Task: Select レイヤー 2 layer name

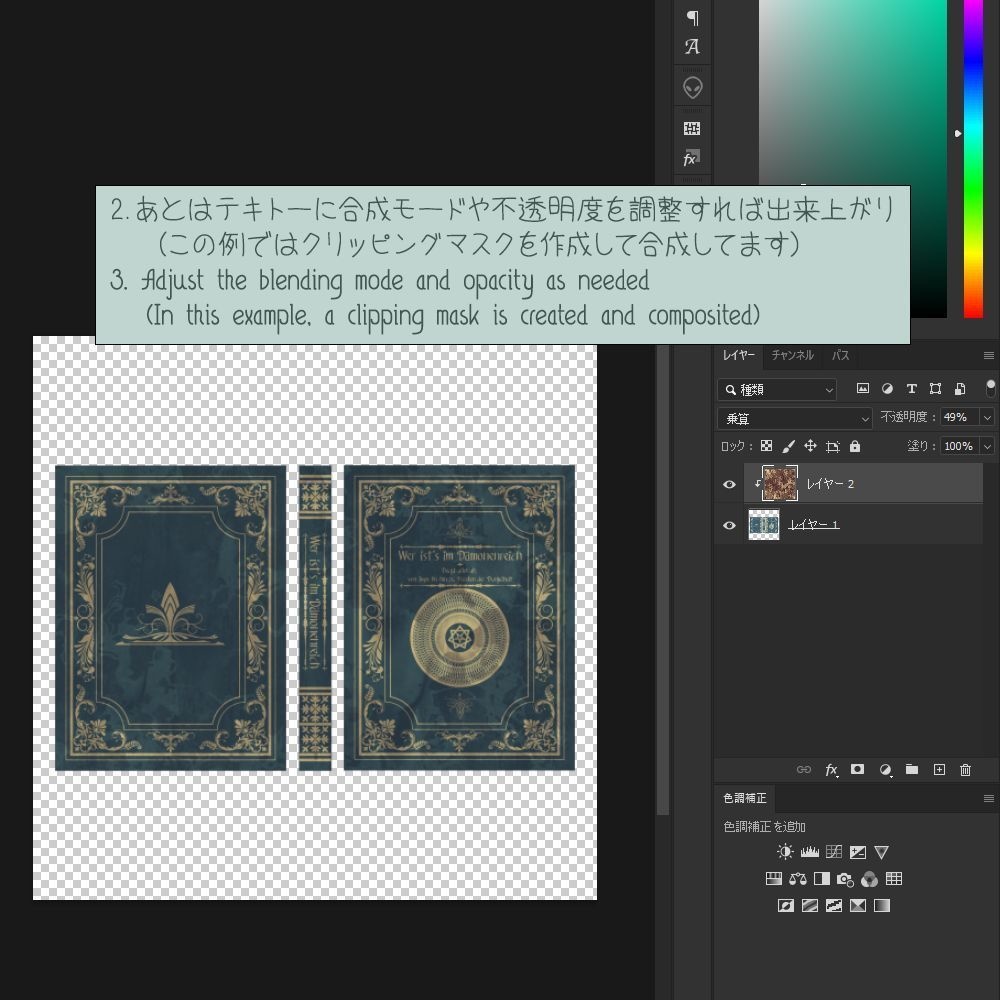Action: [x=830, y=484]
